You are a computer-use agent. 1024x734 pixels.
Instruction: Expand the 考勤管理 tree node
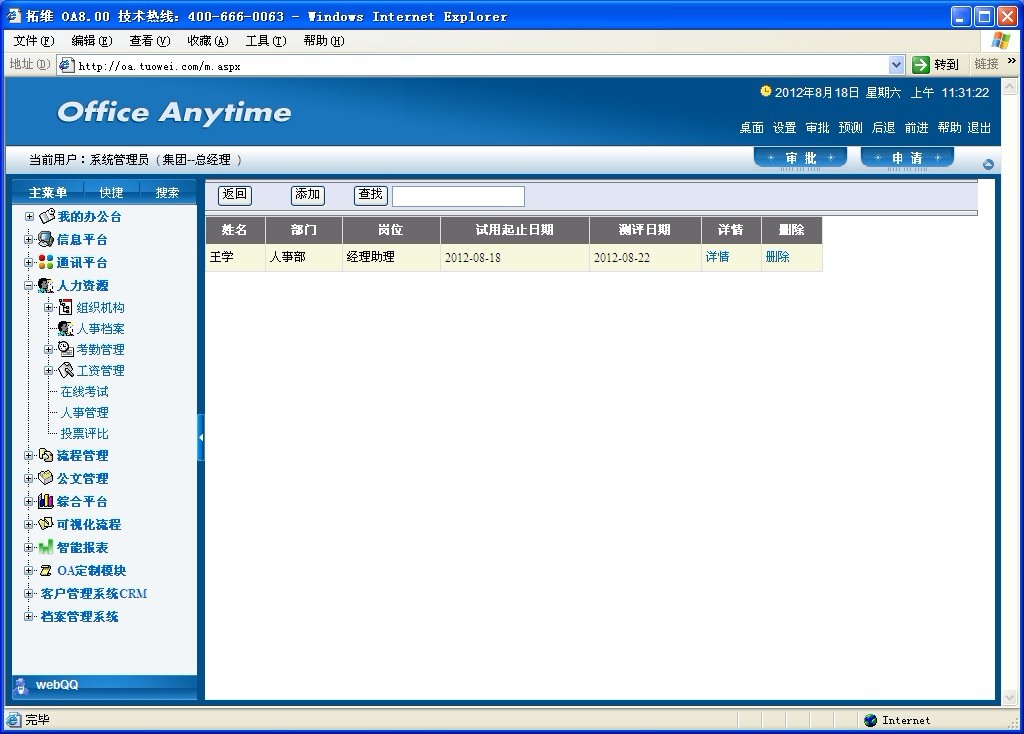click(49, 349)
